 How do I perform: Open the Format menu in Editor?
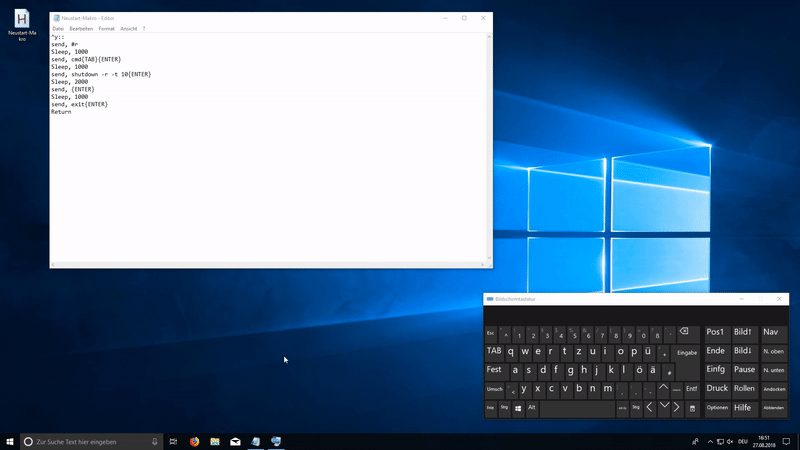tap(107, 29)
